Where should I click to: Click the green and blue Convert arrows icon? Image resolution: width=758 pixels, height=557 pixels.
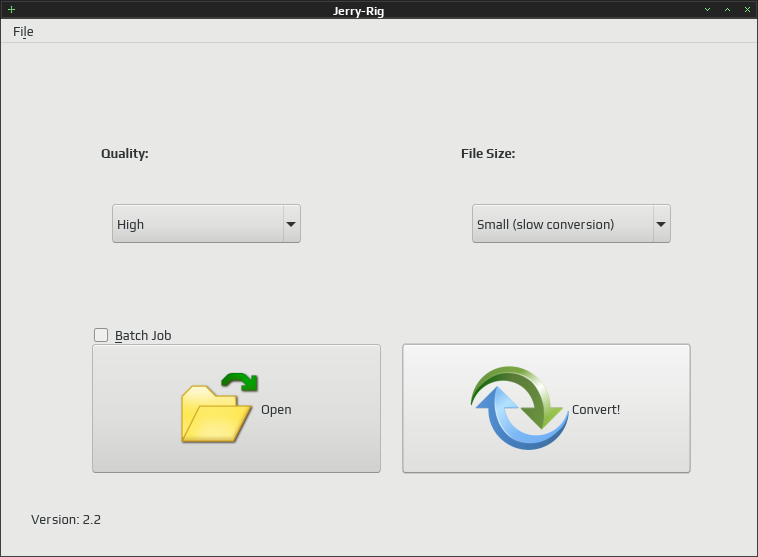click(520, 408)
